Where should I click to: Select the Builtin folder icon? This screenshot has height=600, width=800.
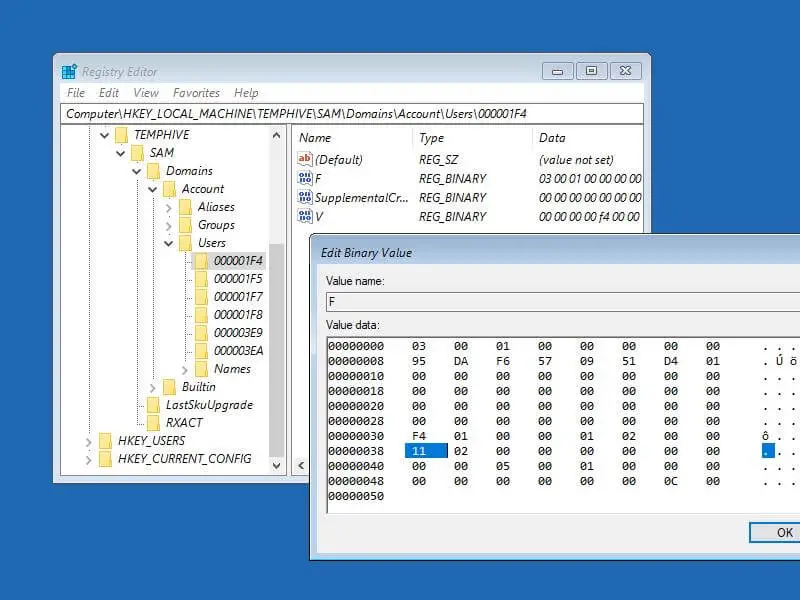click(169, 387)
